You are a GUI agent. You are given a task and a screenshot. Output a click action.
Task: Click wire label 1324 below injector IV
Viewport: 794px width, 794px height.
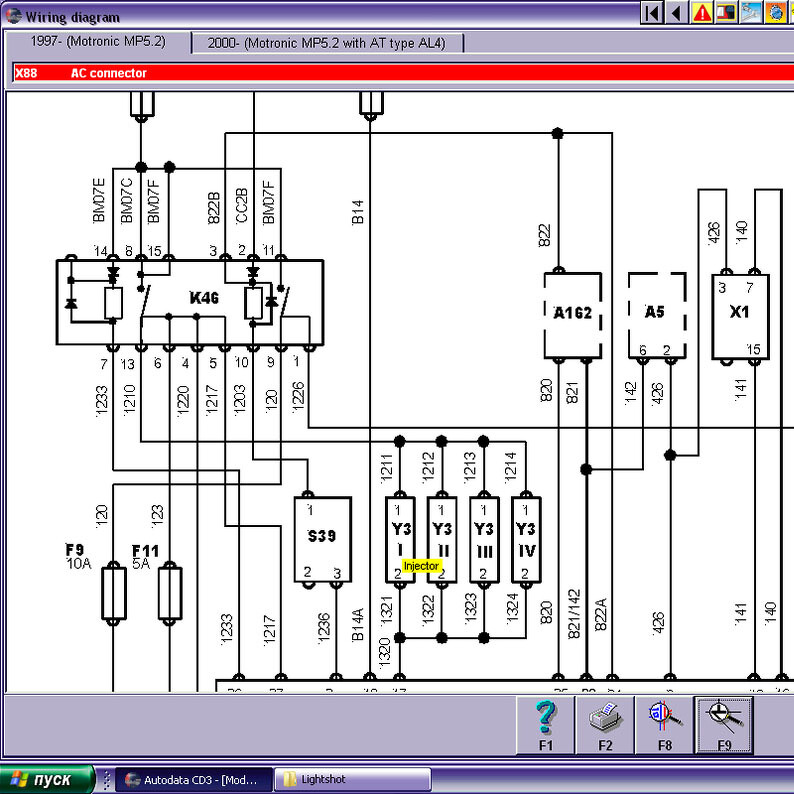pyautogui.click(x=512, y=609)
